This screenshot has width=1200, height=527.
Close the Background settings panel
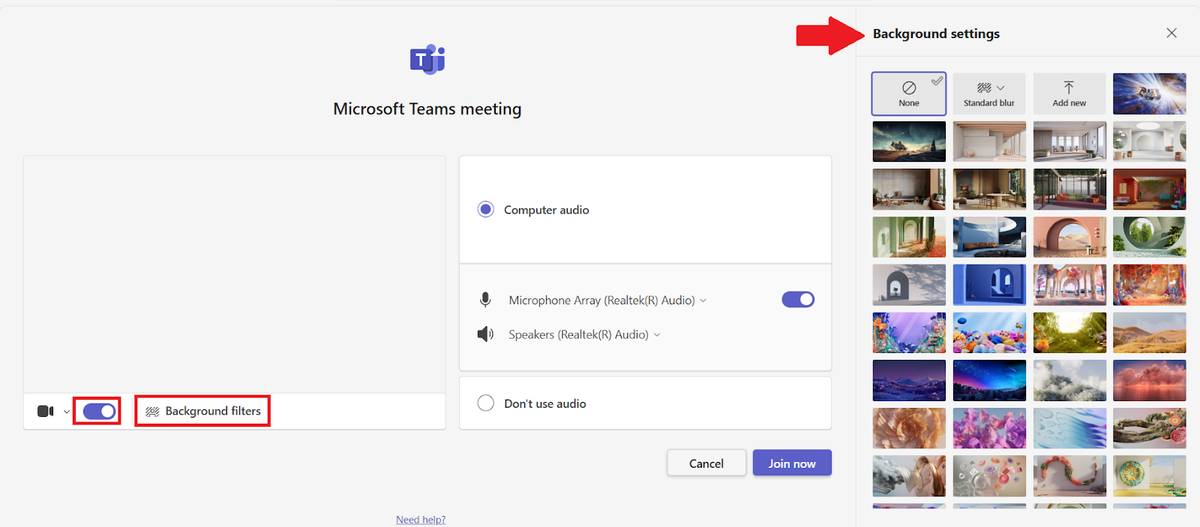click(x=1171, y=33)
